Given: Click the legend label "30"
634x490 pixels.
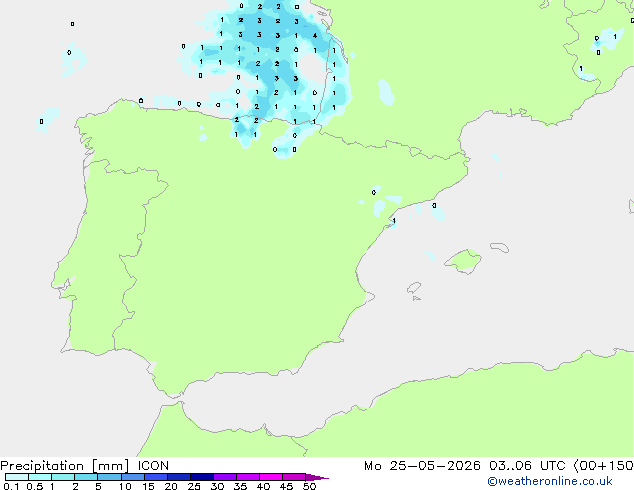Looking at the screenshot, I should pos(217,486).
